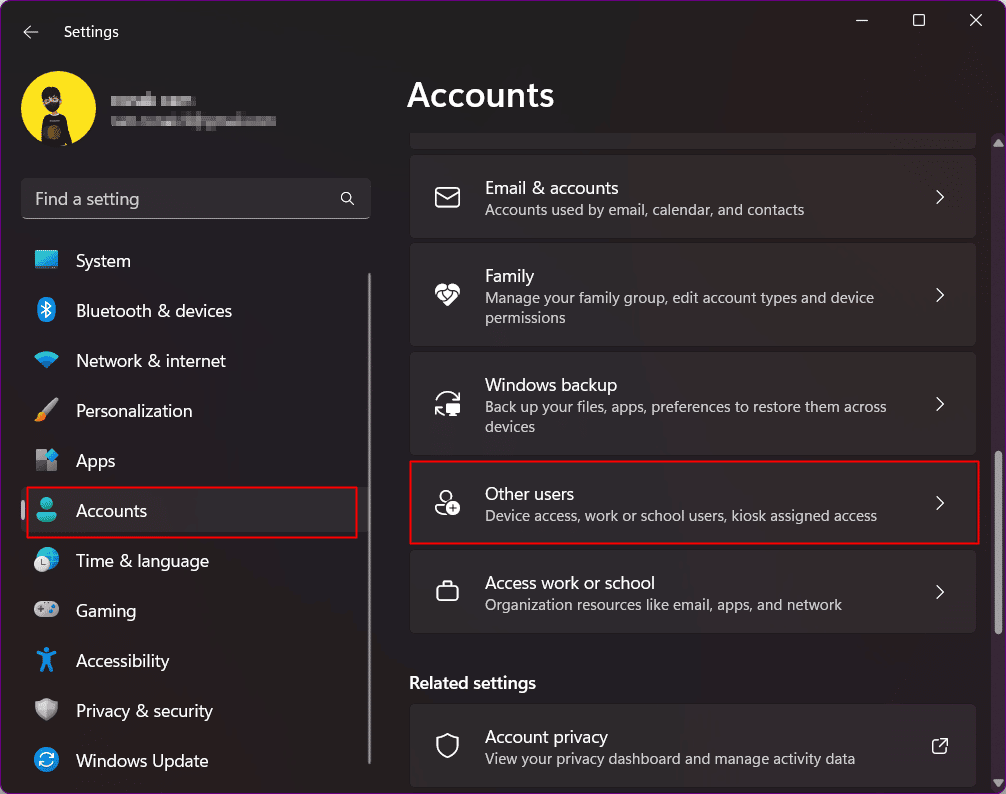
Task: Click the System monitor icon
Action: click(x=46, y=260)
